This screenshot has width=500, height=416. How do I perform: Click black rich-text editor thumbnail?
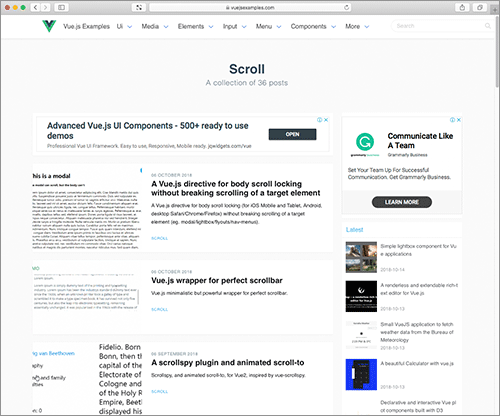[x=361, y=296]
